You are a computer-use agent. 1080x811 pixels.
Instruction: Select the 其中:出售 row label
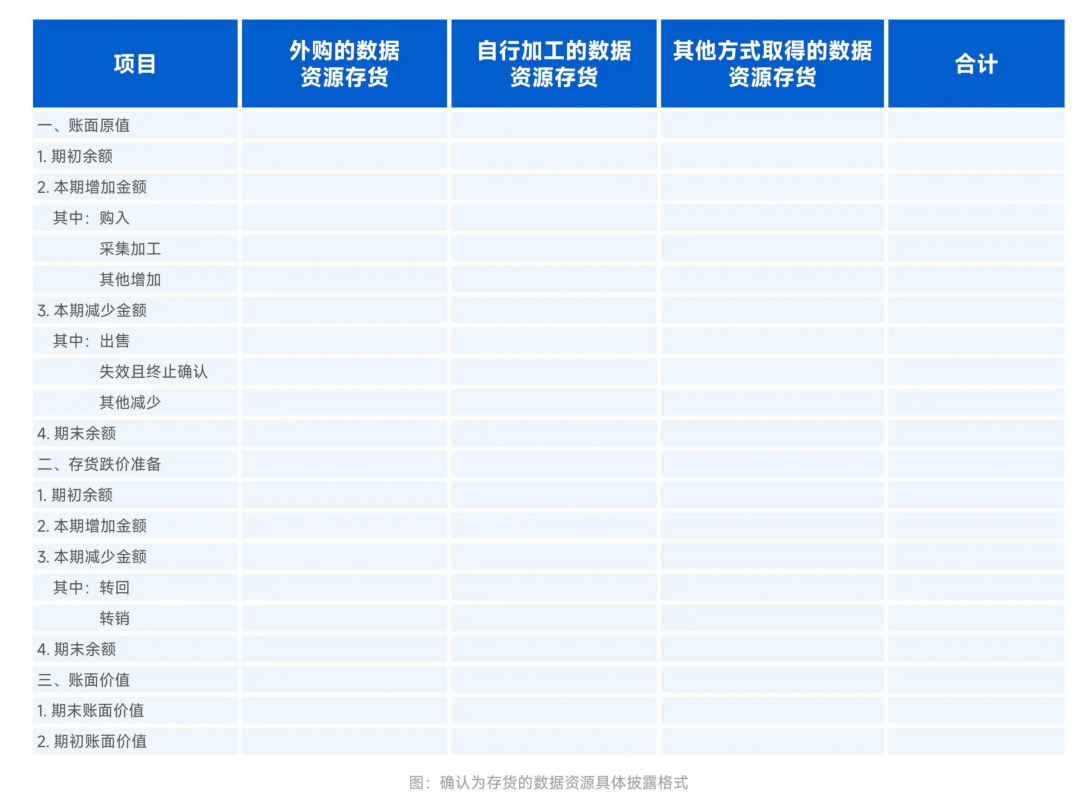click(x=91, y=341)
